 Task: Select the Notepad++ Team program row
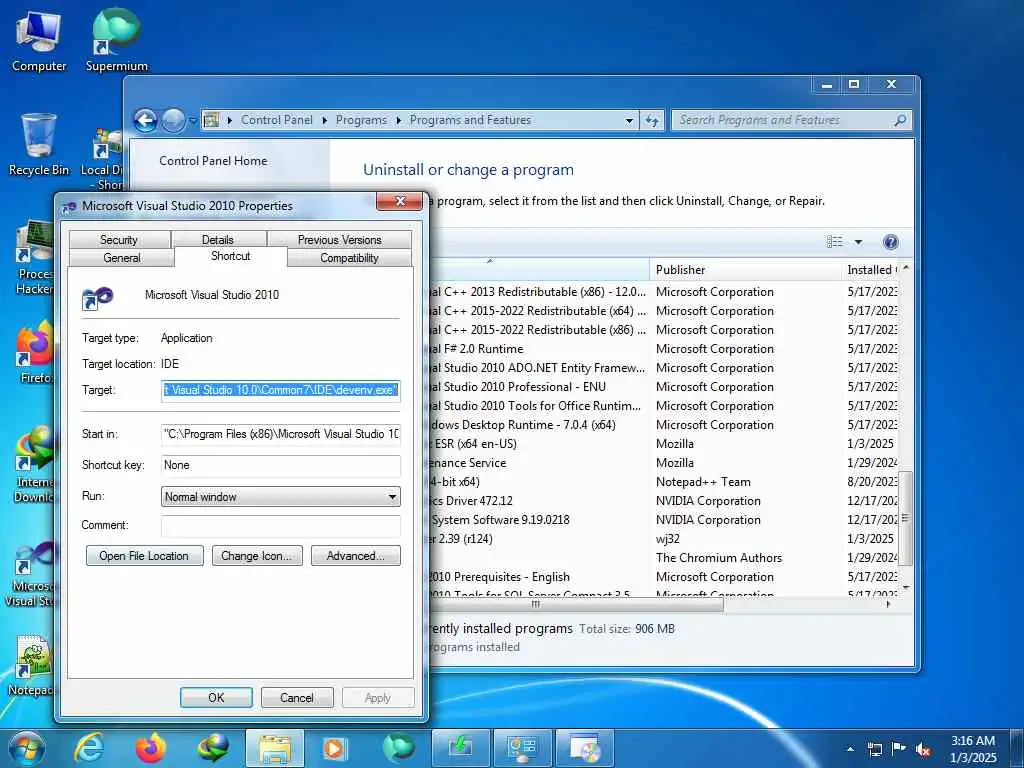click(x=663, y=482)
